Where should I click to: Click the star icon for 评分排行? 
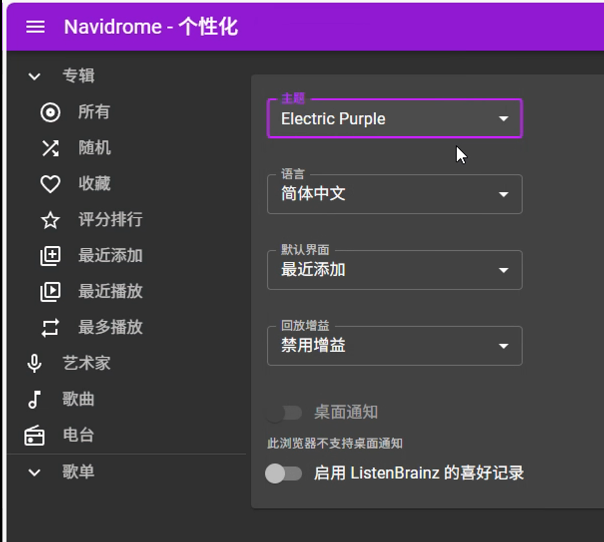click(50, 220)
